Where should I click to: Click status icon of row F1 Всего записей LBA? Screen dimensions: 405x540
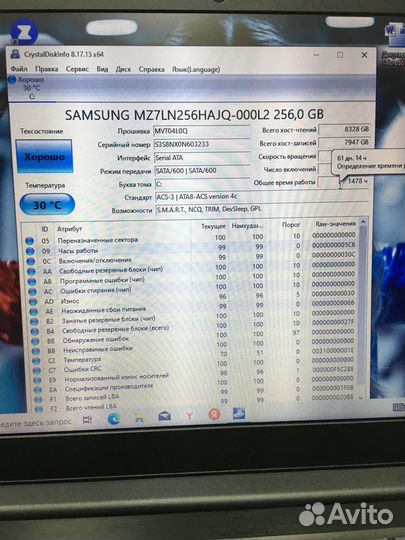click(x=39, y=400)
